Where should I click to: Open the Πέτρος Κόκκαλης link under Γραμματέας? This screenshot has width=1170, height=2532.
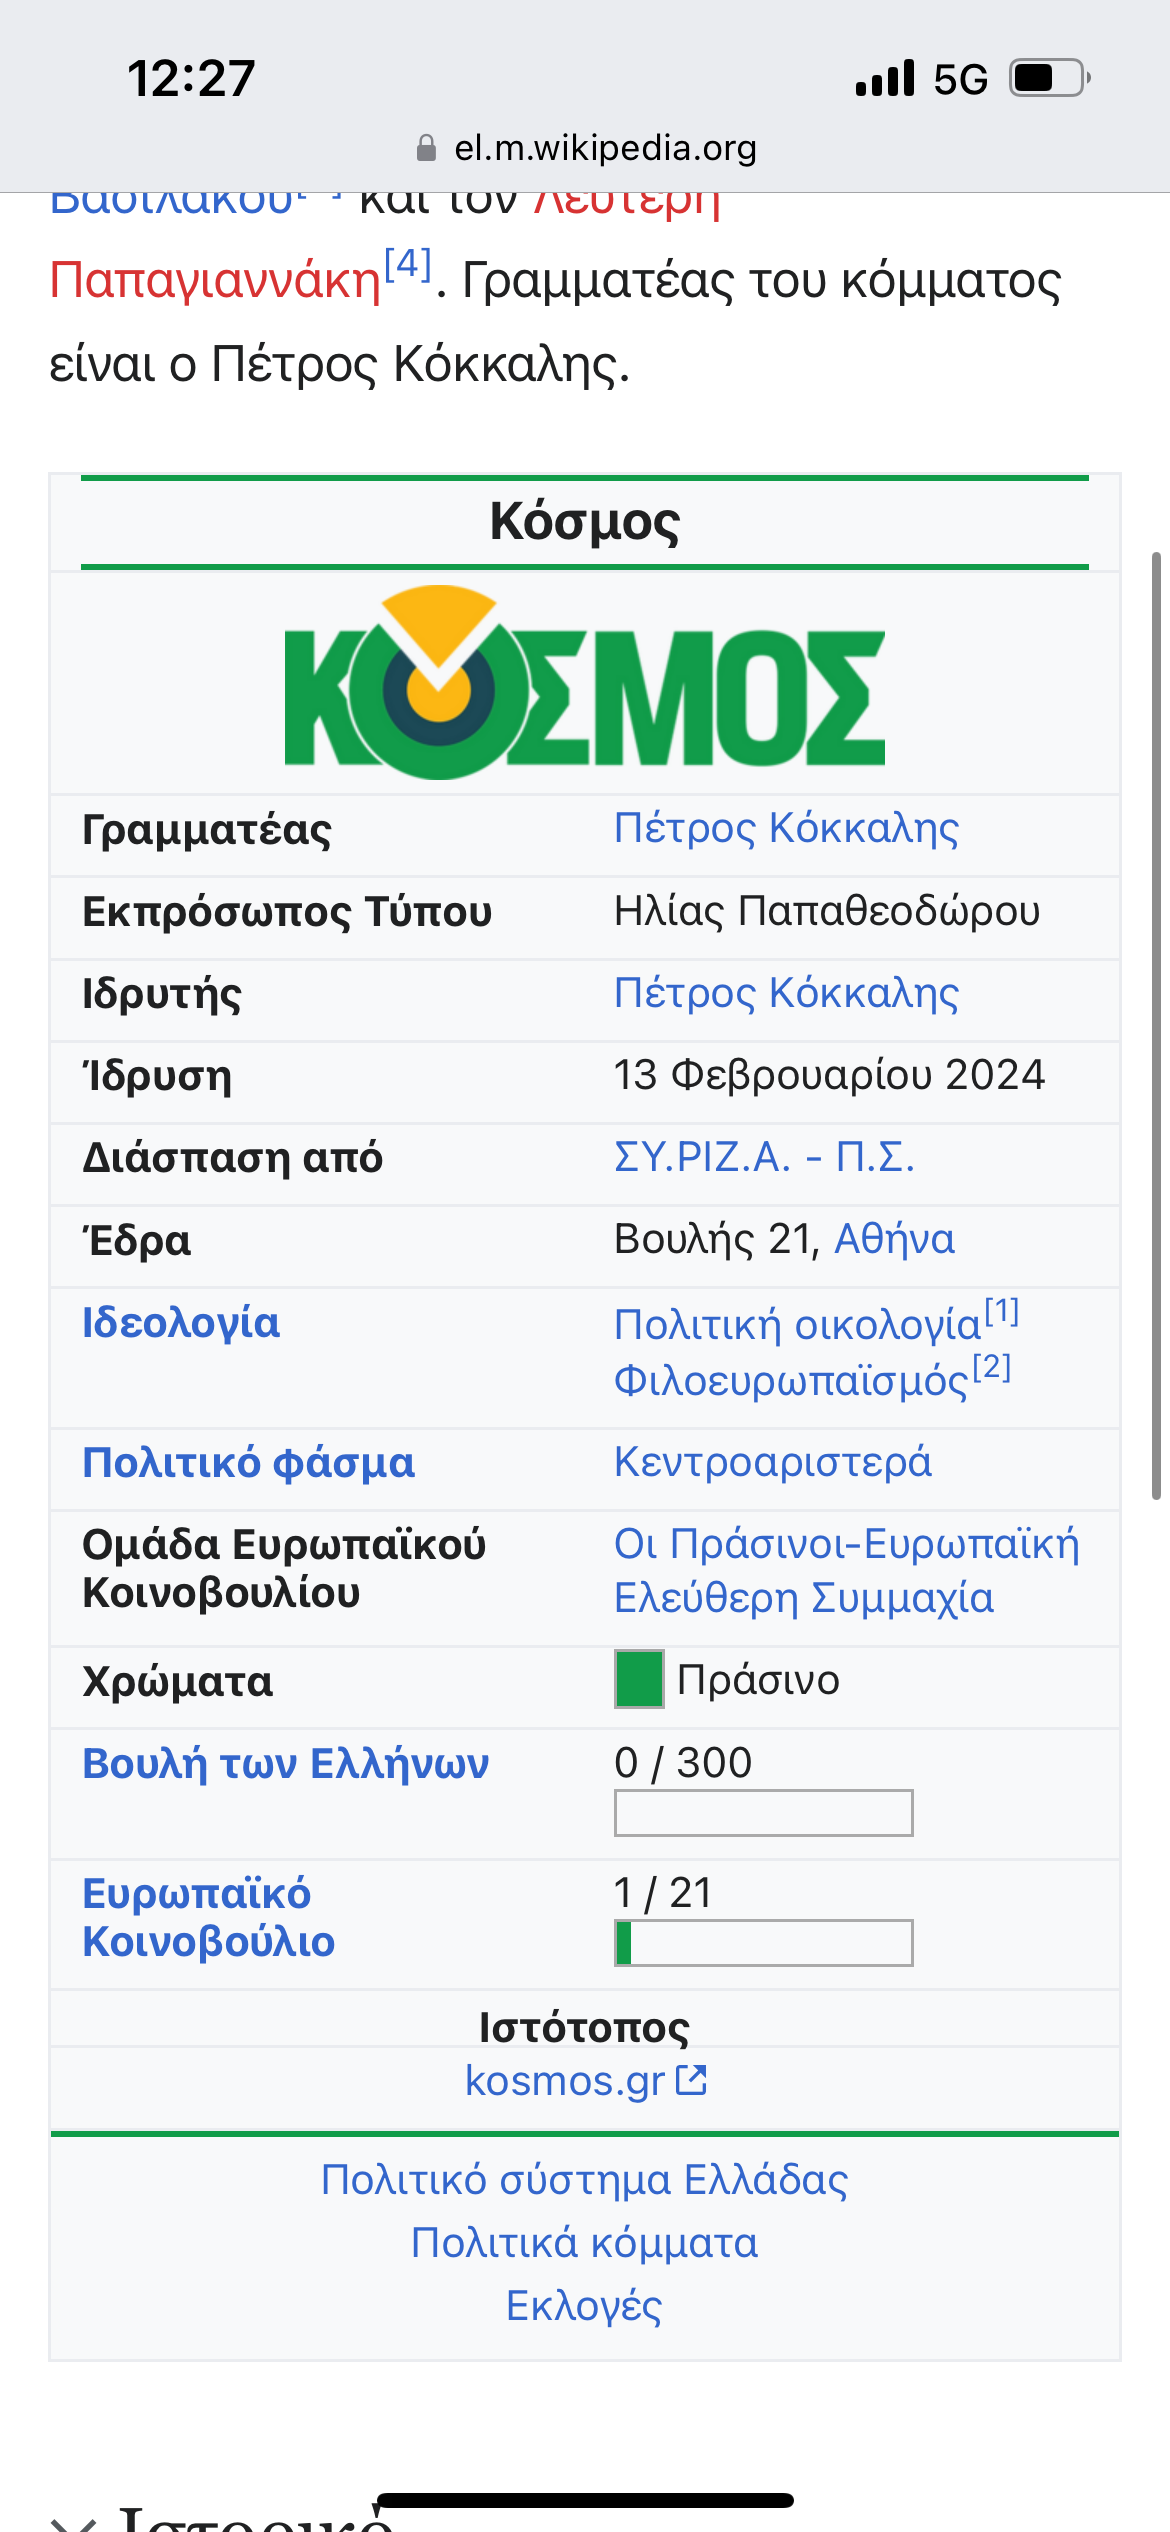click(x=786, y=828)
